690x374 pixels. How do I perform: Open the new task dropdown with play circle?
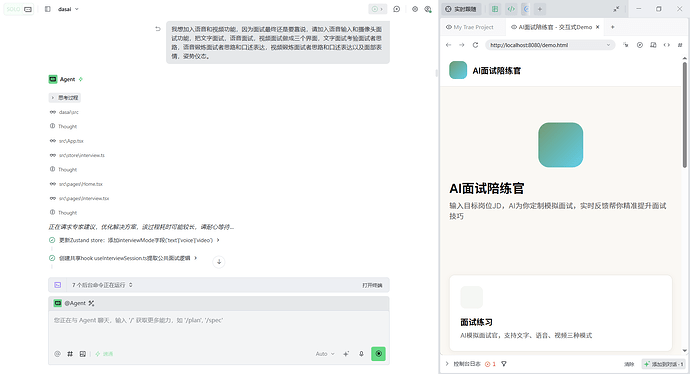point(378,9)
